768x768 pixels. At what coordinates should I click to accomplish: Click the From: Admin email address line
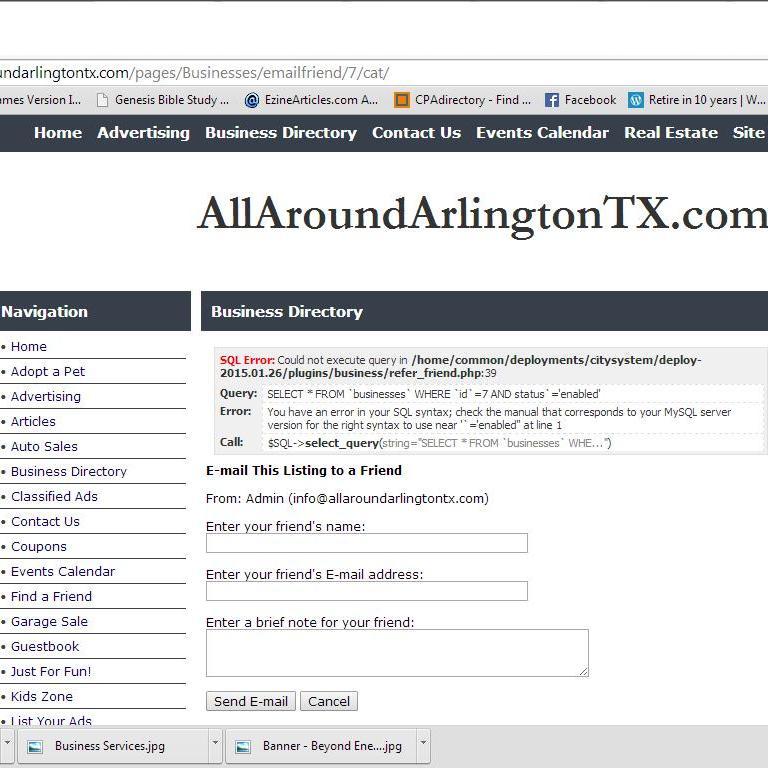click(347, 499)
